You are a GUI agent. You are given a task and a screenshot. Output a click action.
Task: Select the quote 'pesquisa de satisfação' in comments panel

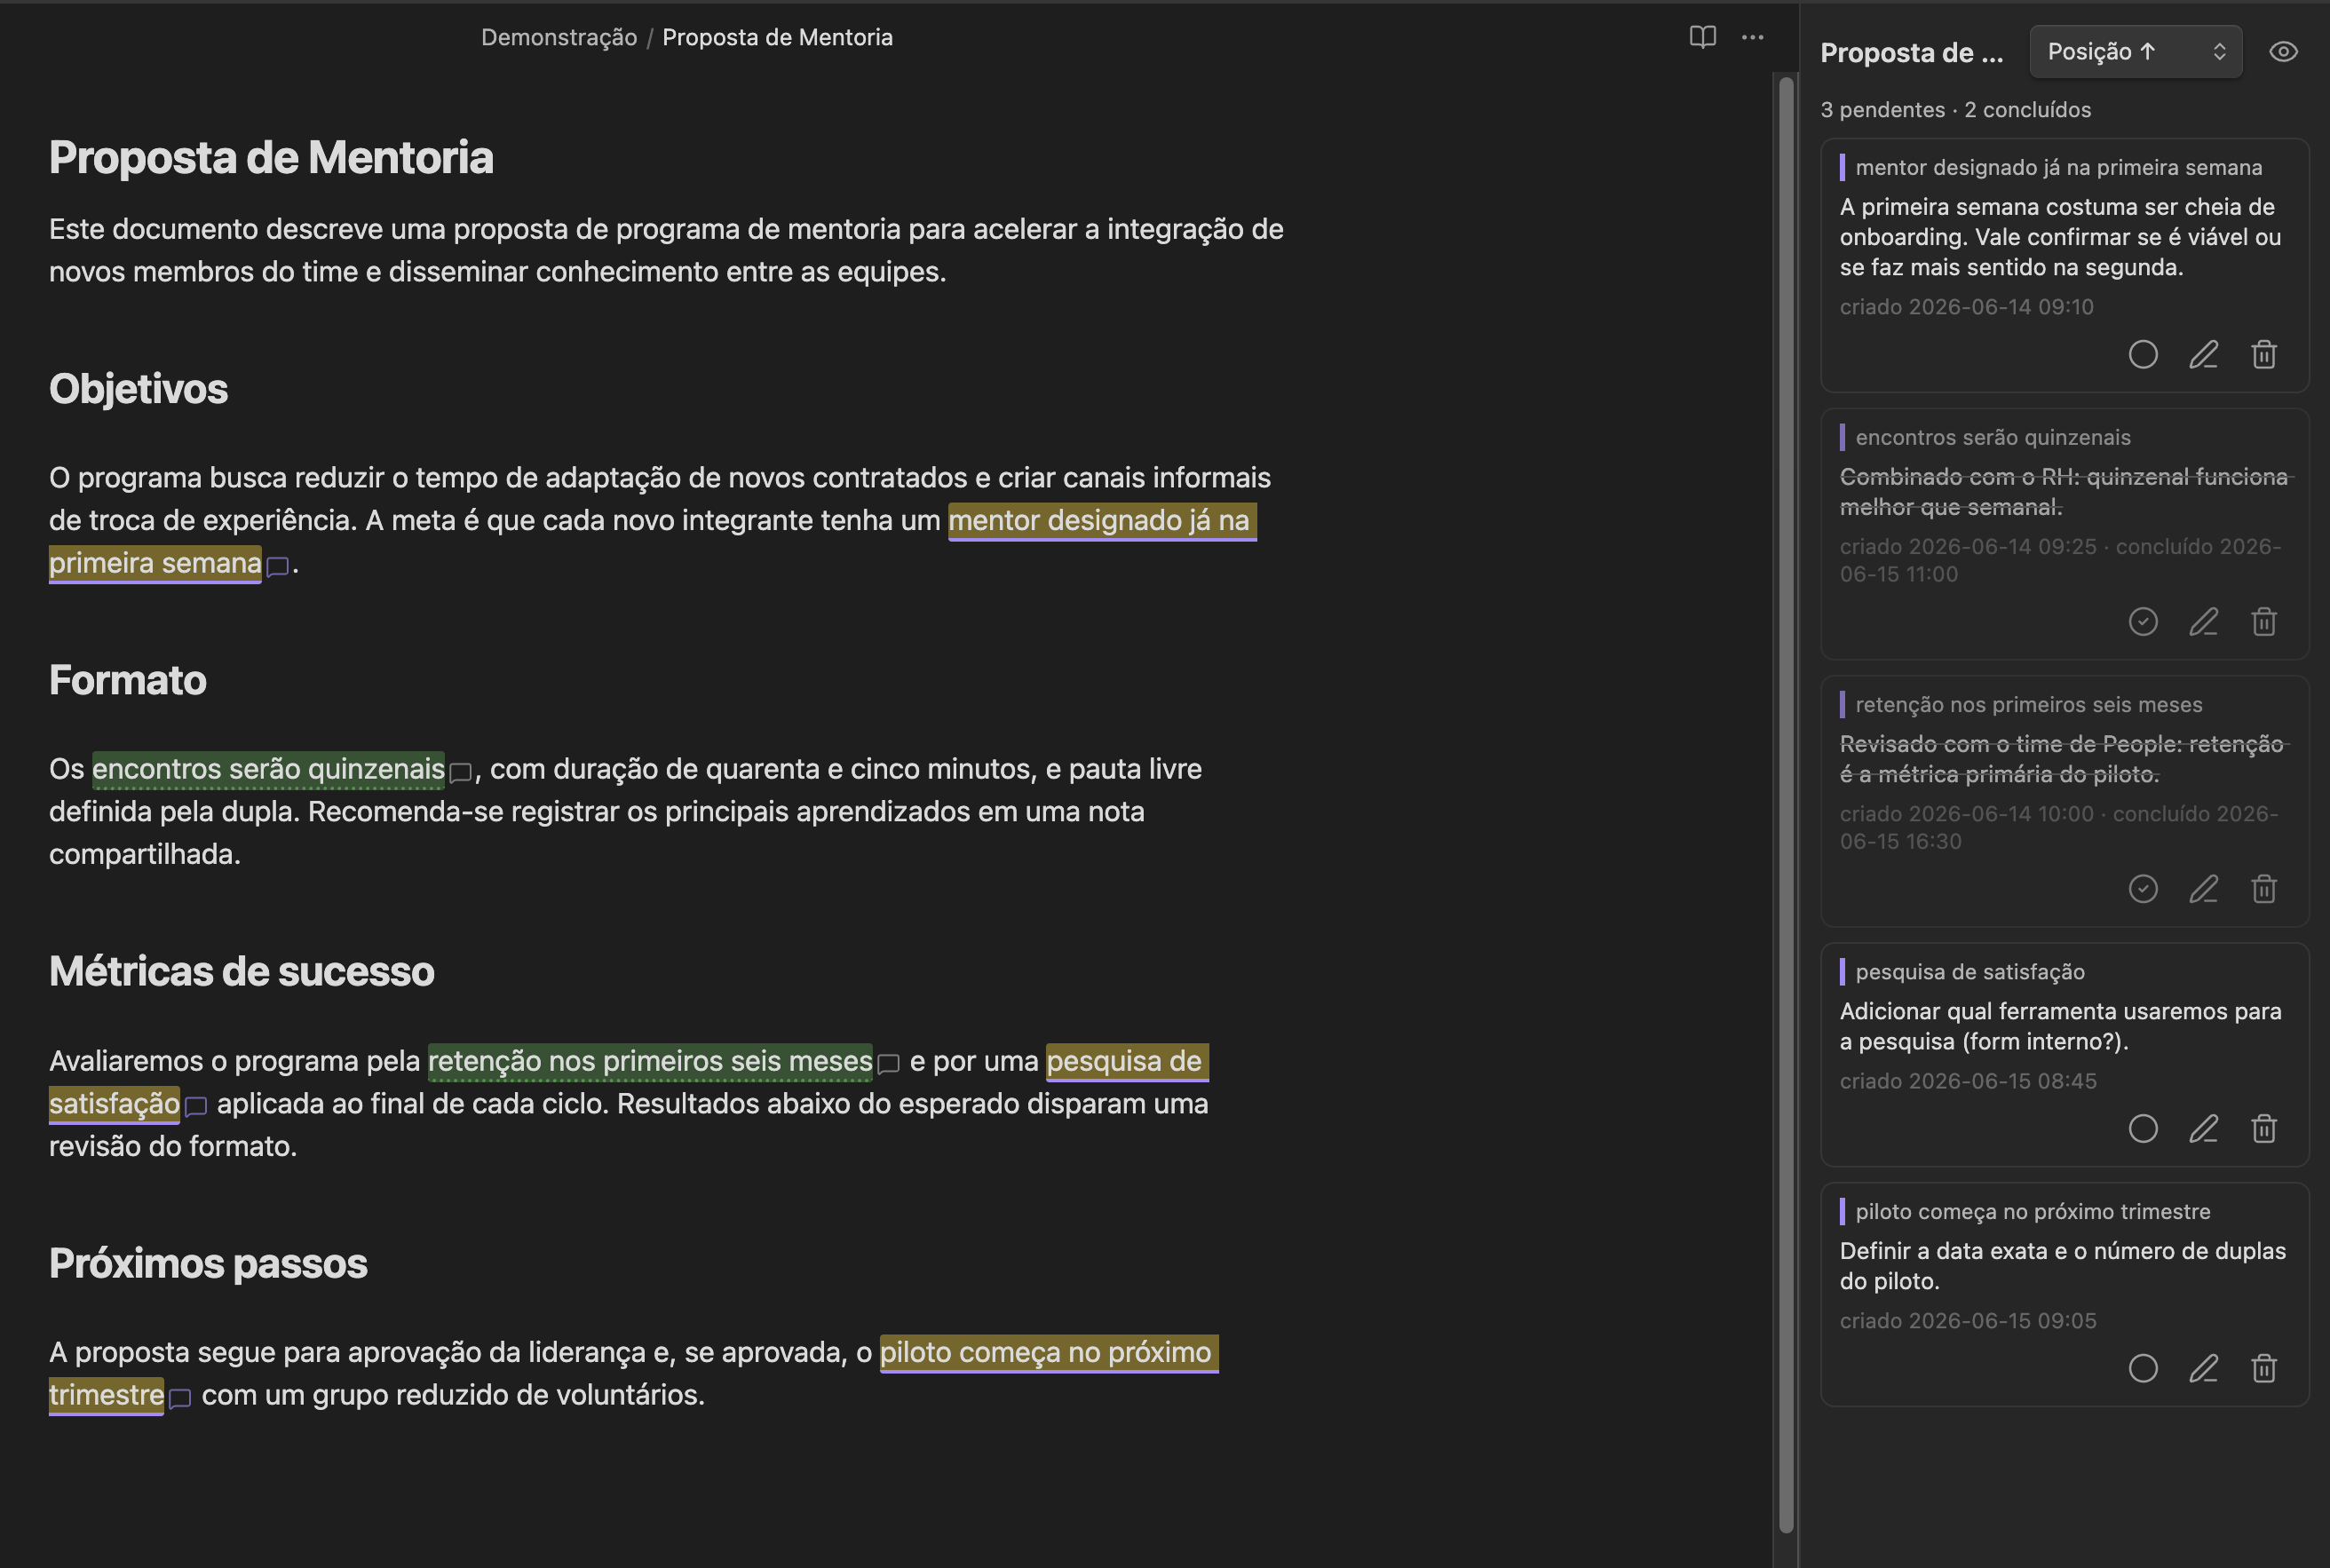click(x=1970, y=972)
